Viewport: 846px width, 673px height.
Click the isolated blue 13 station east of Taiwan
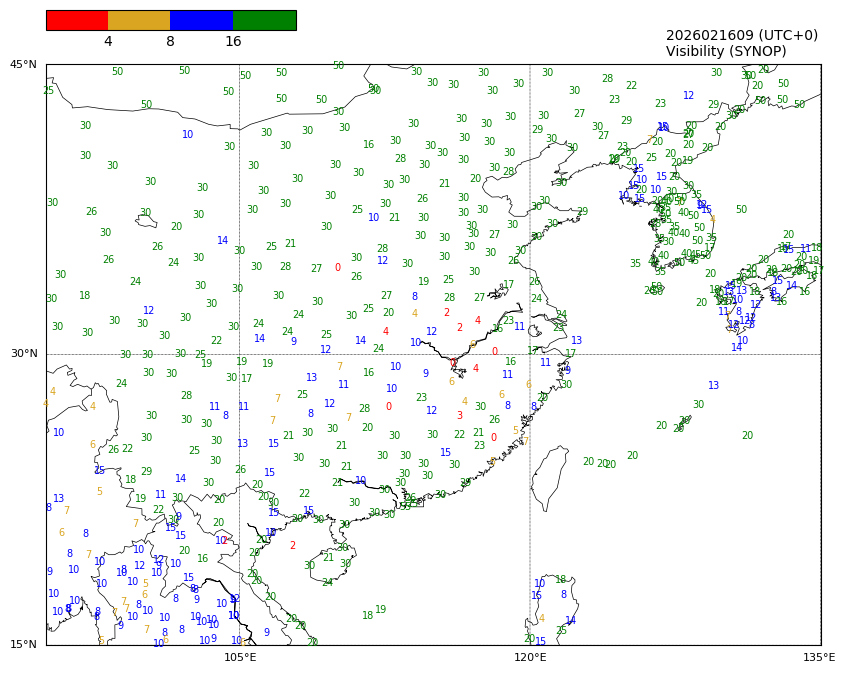pyautogui.click(x=713, y=386)
